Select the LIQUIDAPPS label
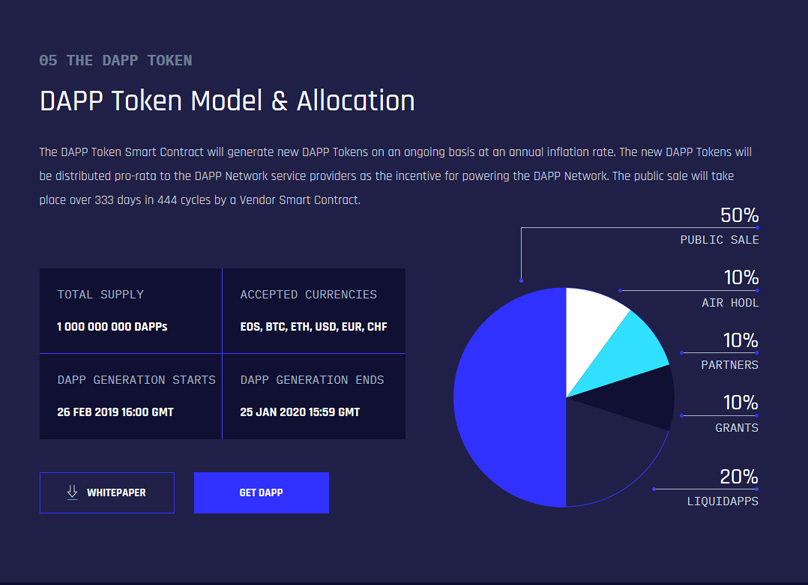The height and width of the screenshot is (585, 808). [x=722, y=501]
